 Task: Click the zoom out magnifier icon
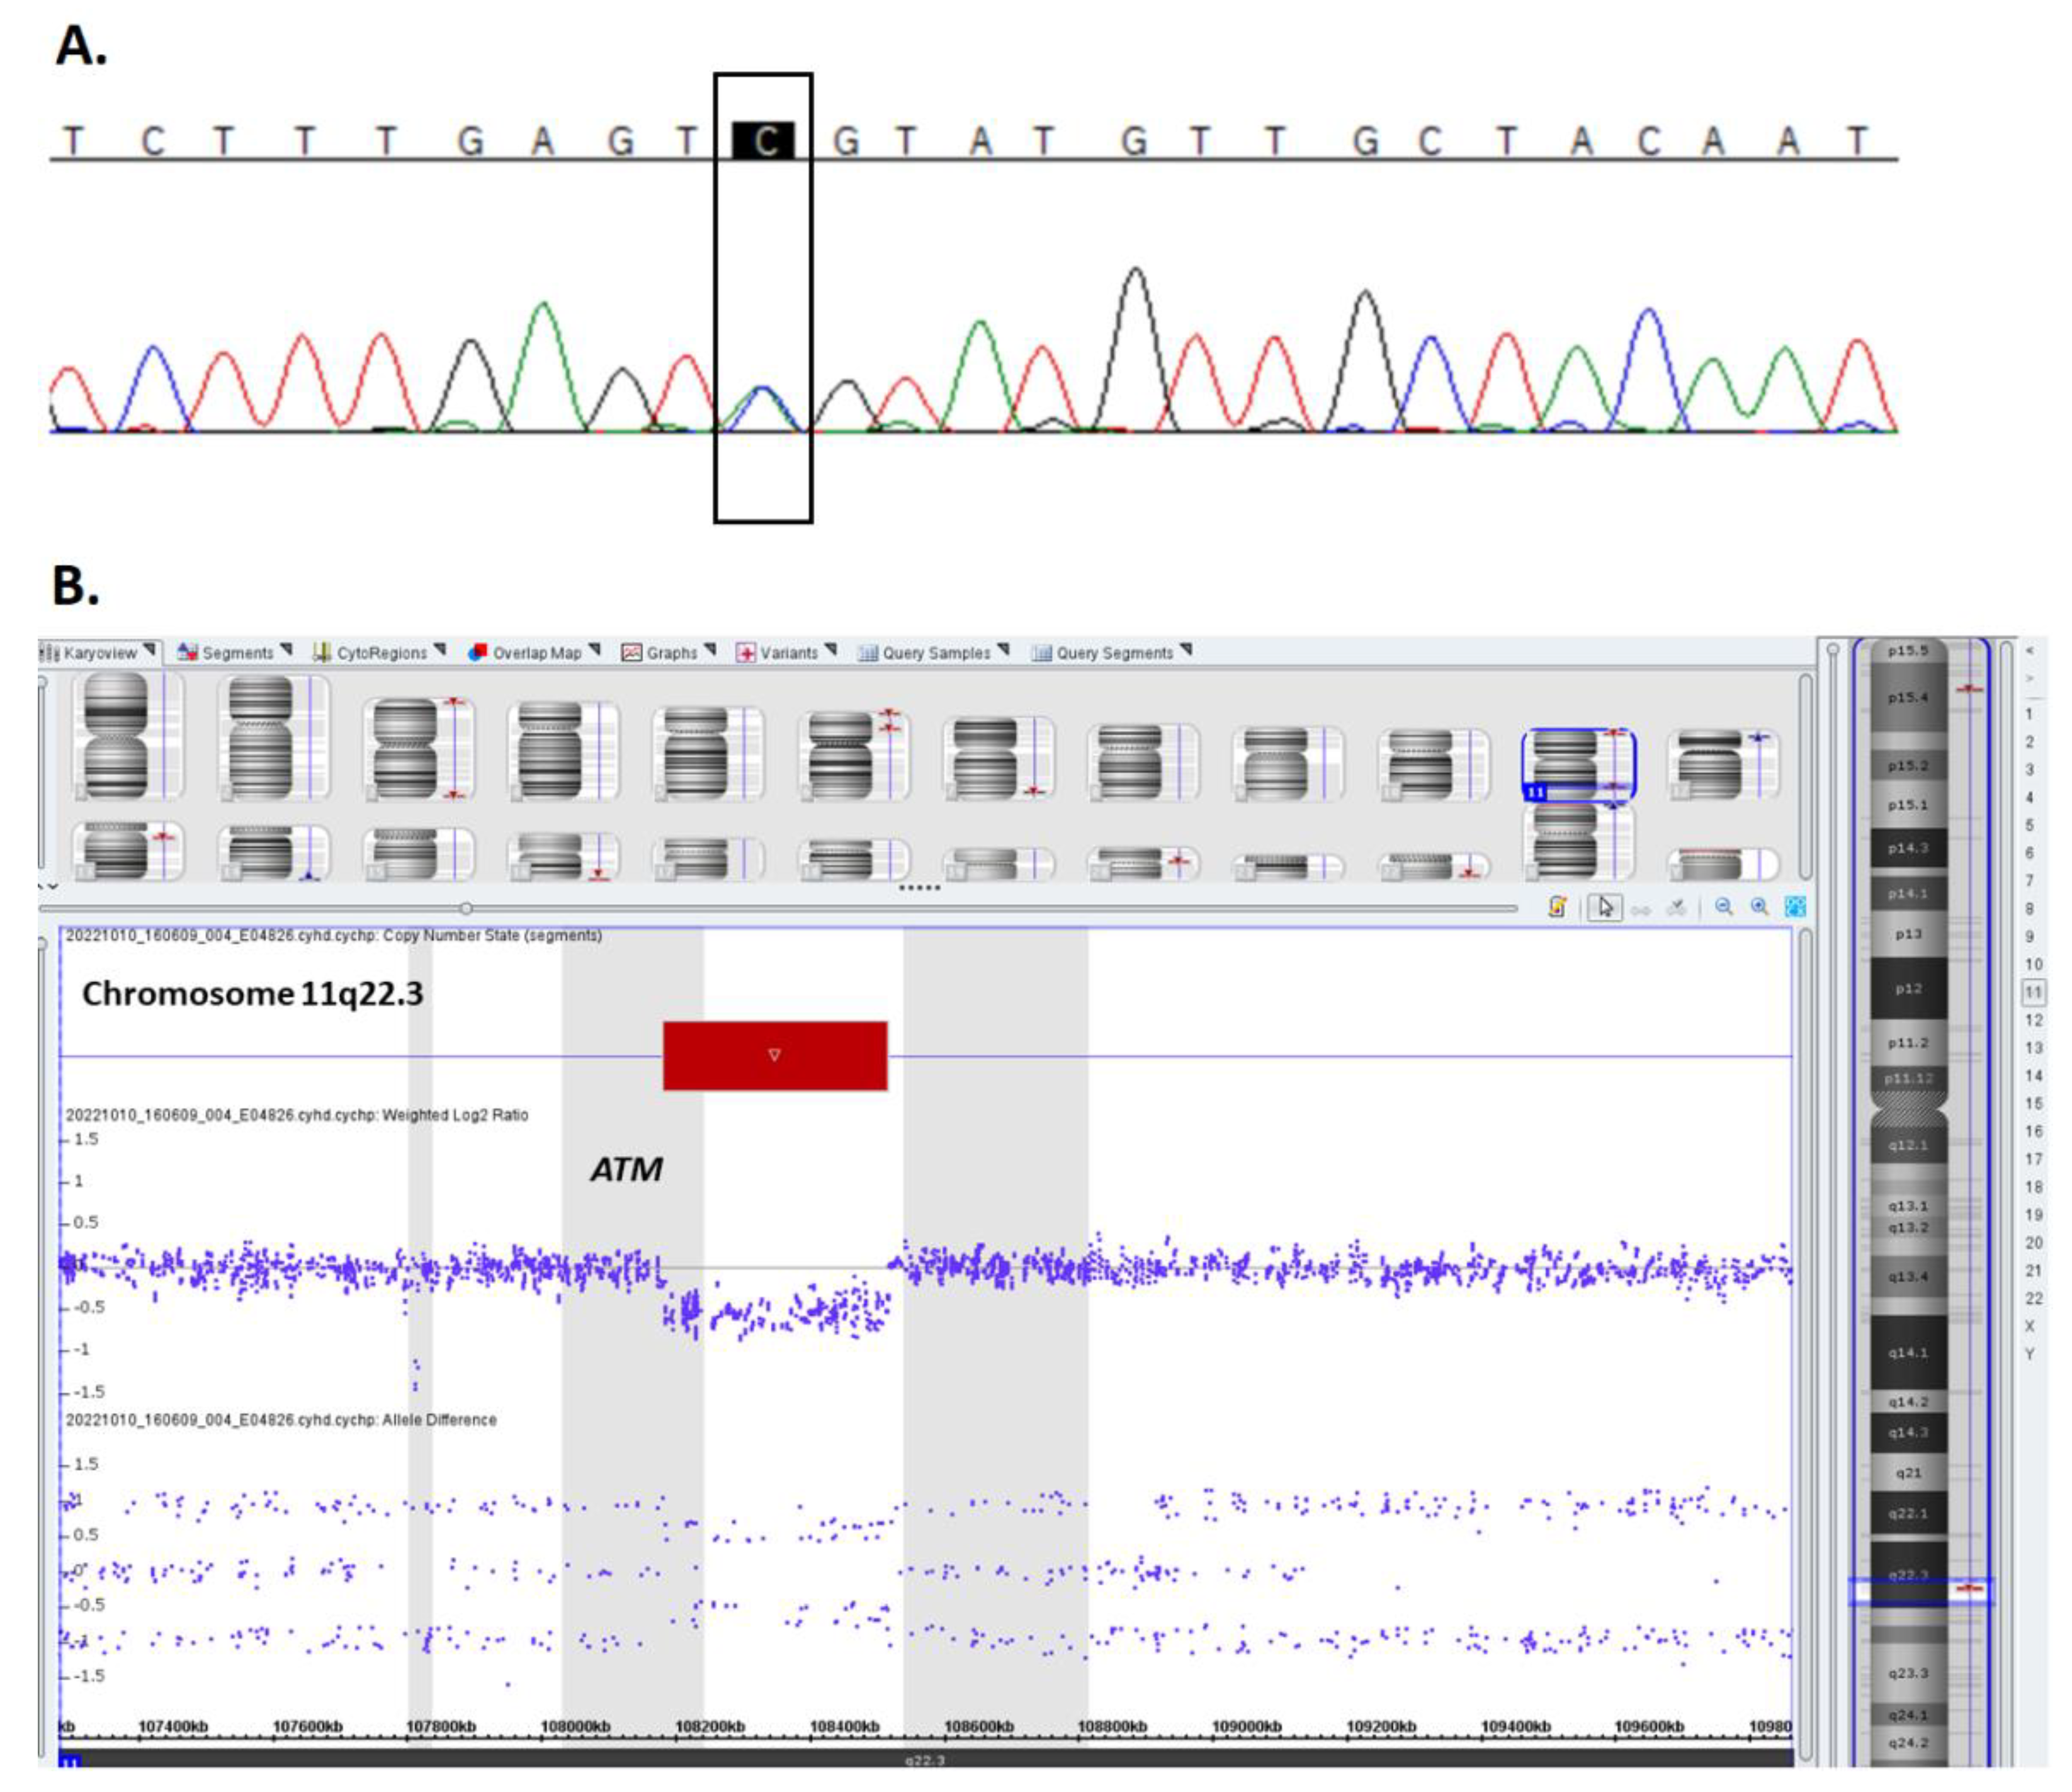click(1724, 907)
